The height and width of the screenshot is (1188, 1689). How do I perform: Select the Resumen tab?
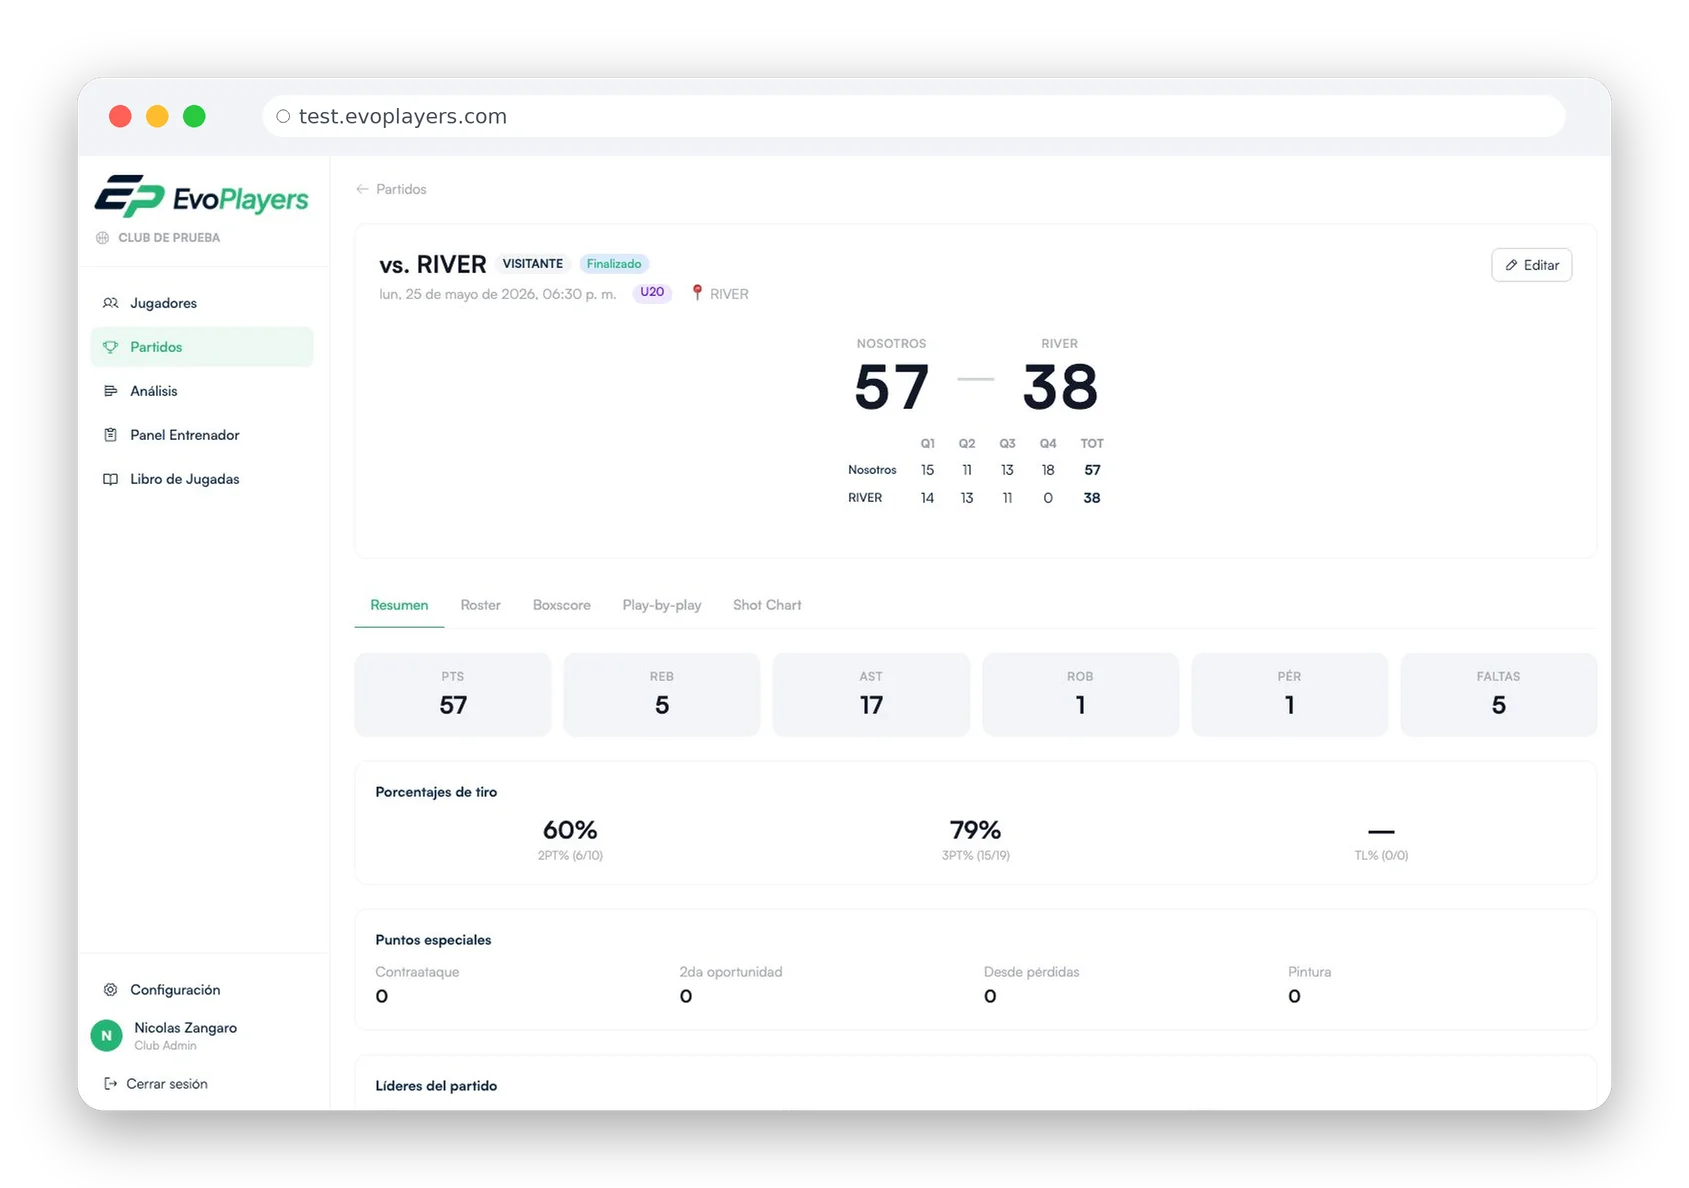point(399,605)
